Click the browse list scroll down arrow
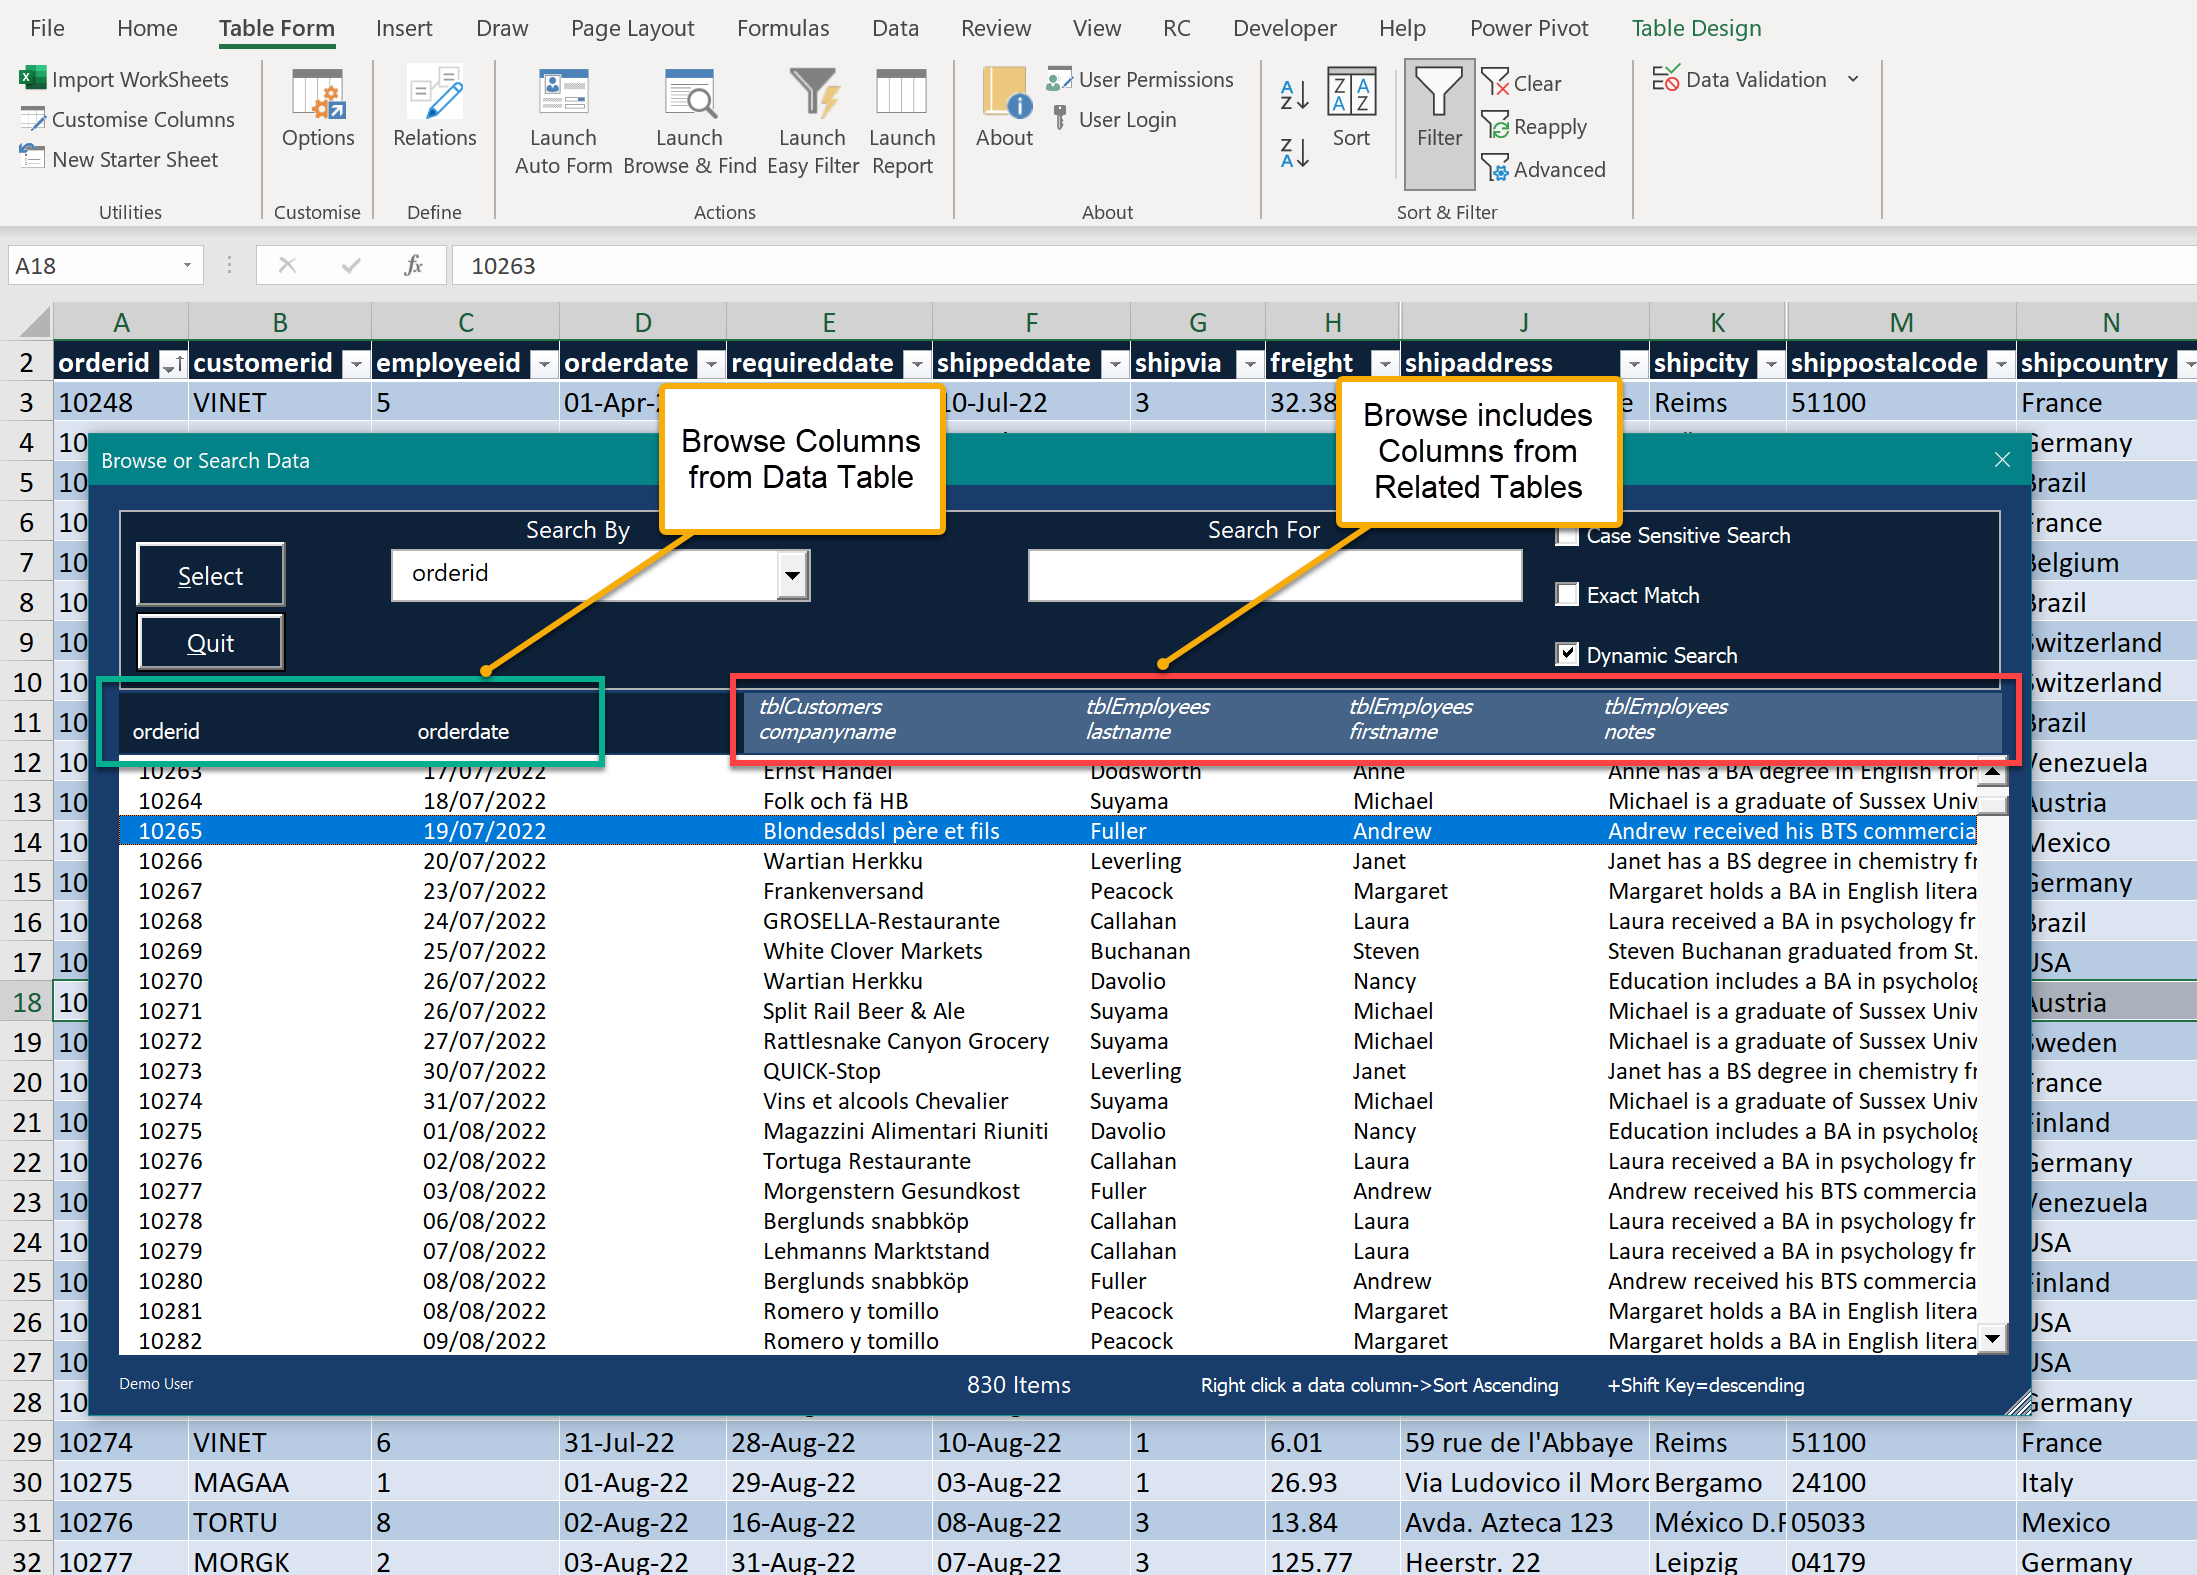 [x=1993, y=1338]
